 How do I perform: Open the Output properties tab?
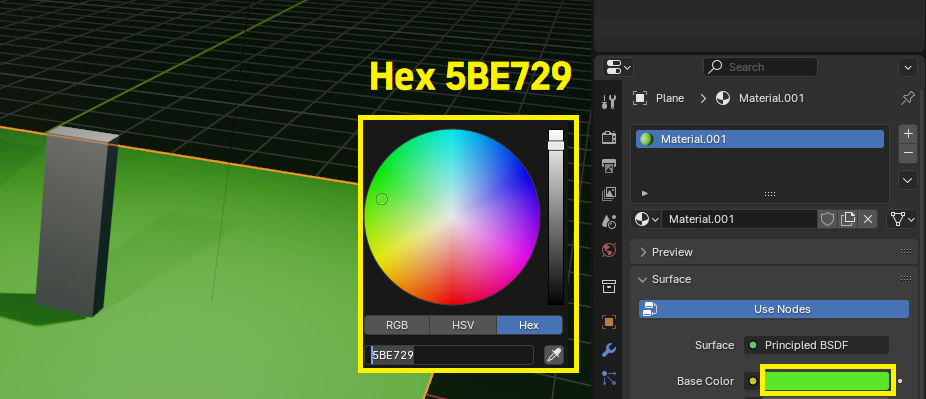608,166
